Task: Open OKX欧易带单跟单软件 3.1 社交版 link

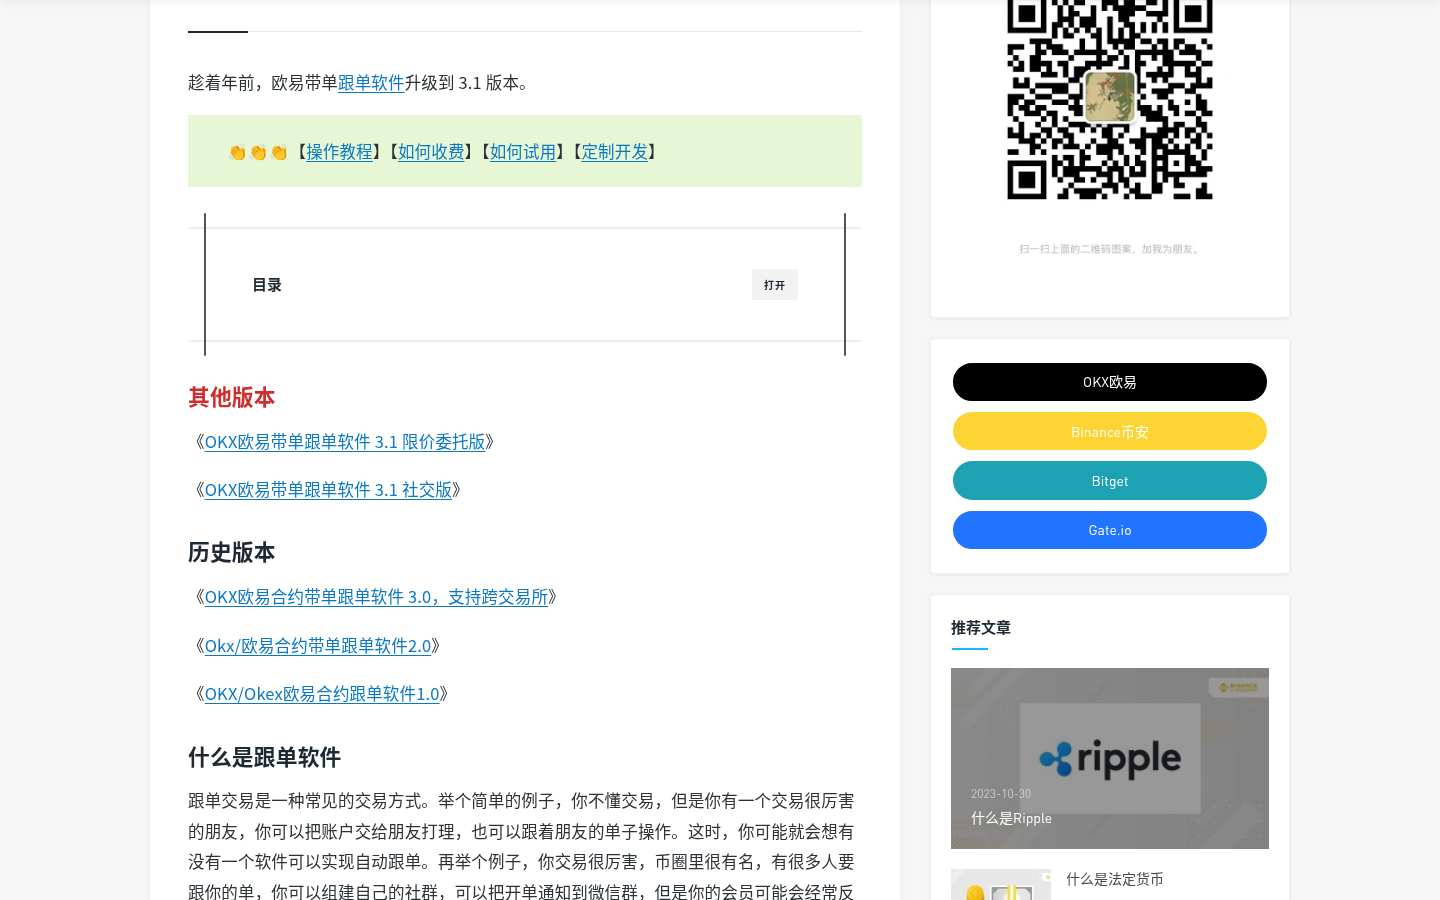Action: pyautogui.click(x=328, y=490)
